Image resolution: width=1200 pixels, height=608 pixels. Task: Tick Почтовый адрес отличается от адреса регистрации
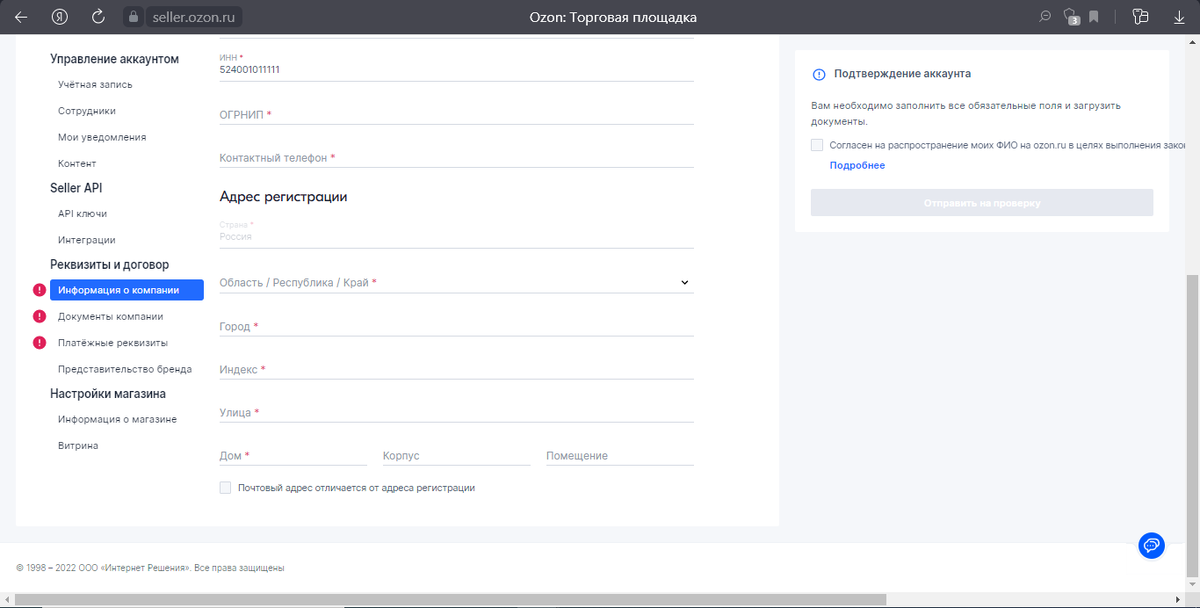tap(225, 488)
